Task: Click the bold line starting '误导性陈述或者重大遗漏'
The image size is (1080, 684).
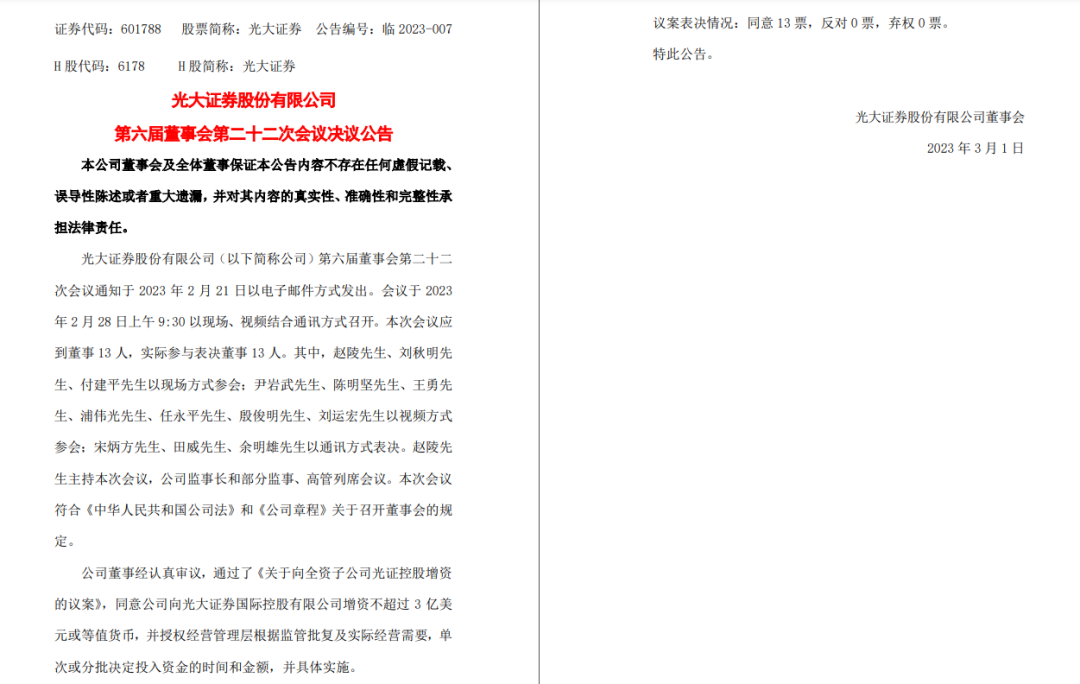Action: click(x=253, y=196)
